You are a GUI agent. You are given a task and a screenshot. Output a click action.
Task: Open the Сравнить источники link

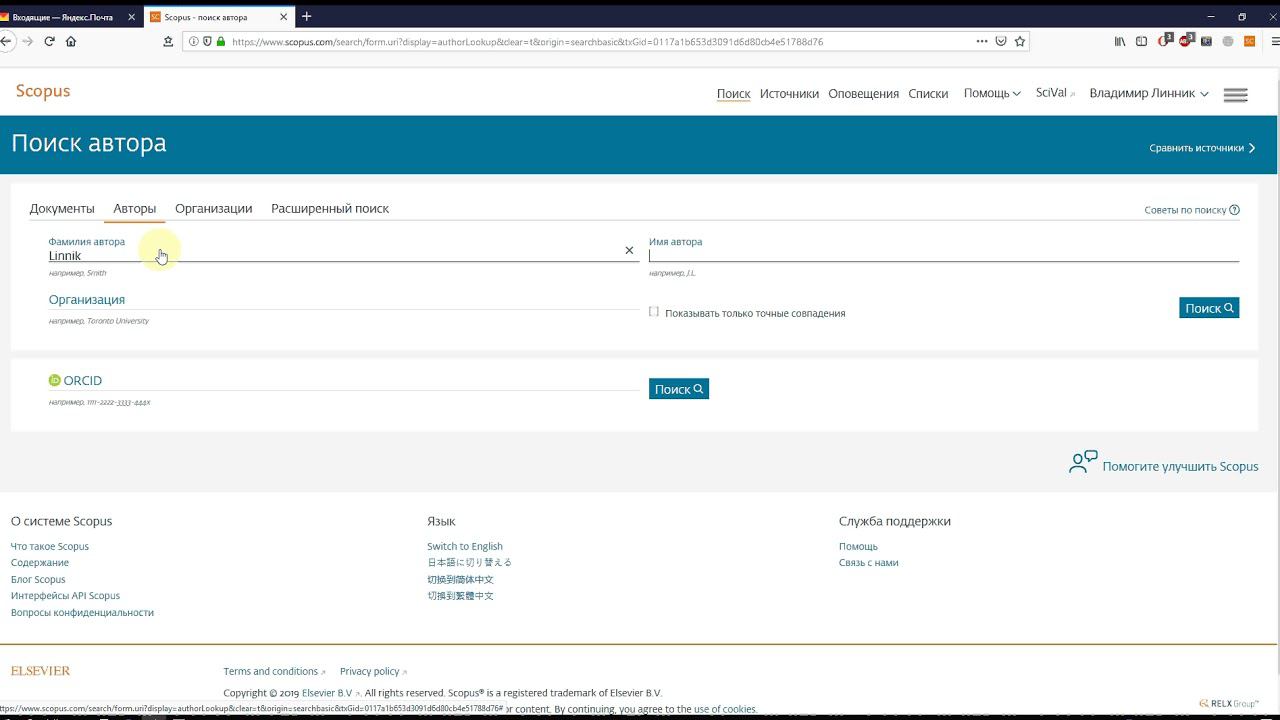click(x=1201, y=148)
